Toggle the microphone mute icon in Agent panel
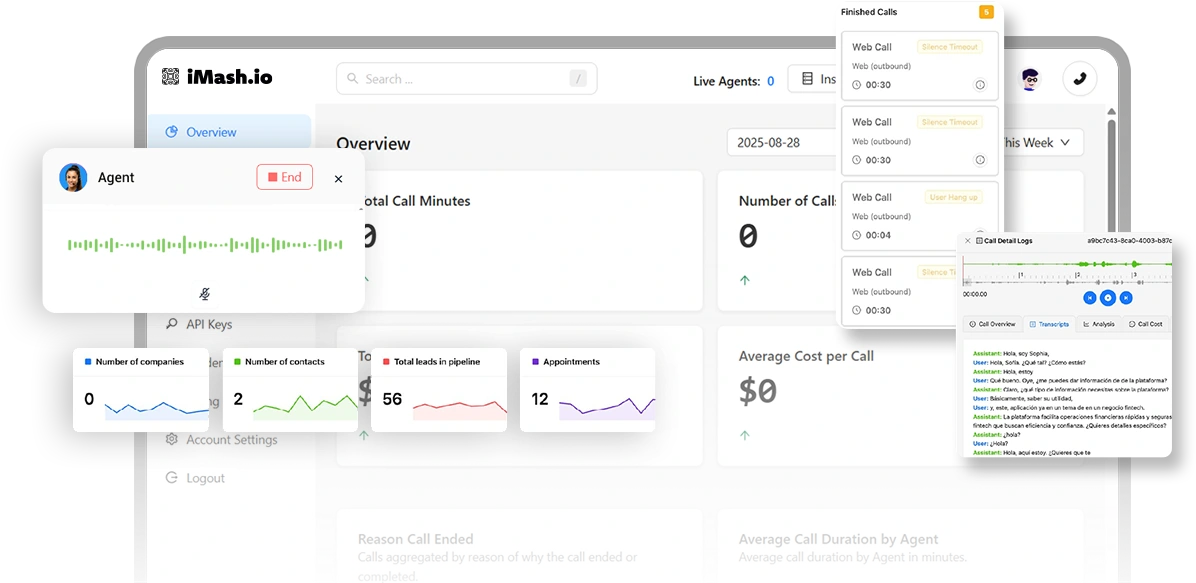Screen dimensions: 1196x583 point(204,294)
